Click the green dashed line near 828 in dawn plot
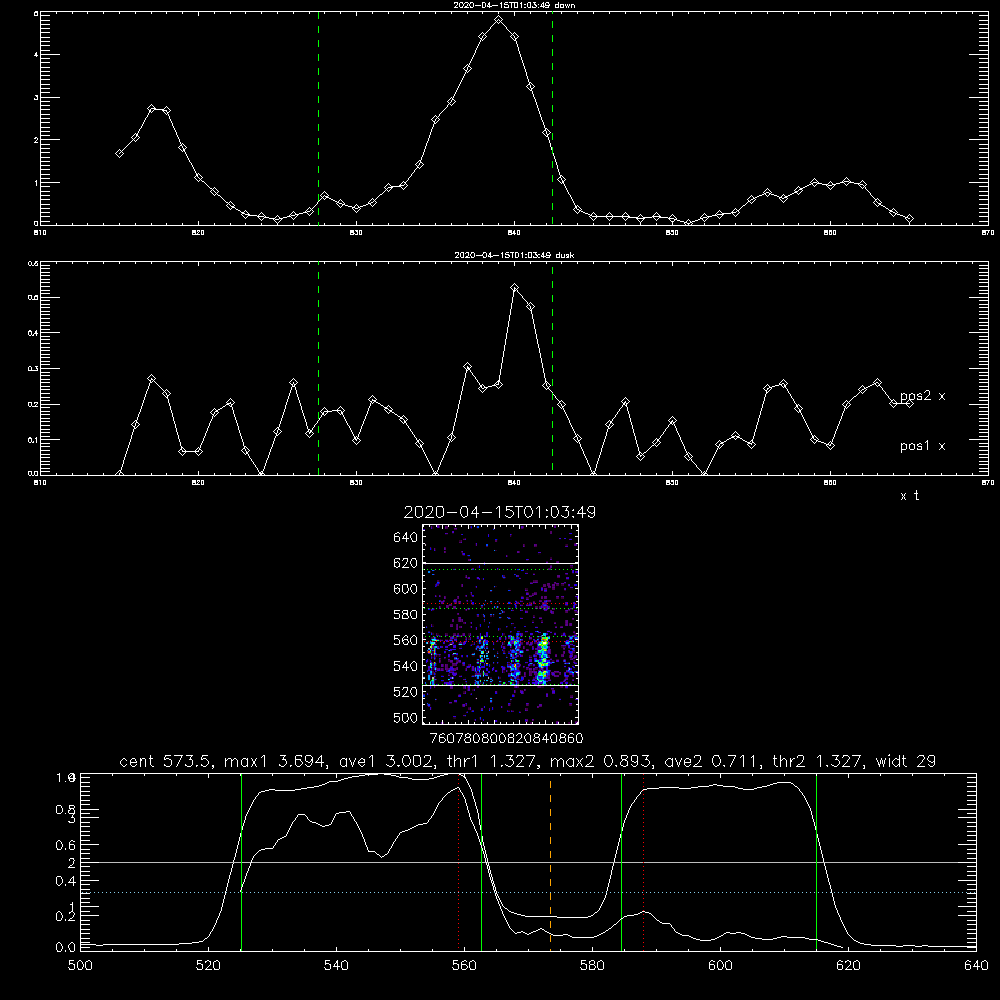The height and width of the screenshot is (1000, 1000). pos(318,118)
